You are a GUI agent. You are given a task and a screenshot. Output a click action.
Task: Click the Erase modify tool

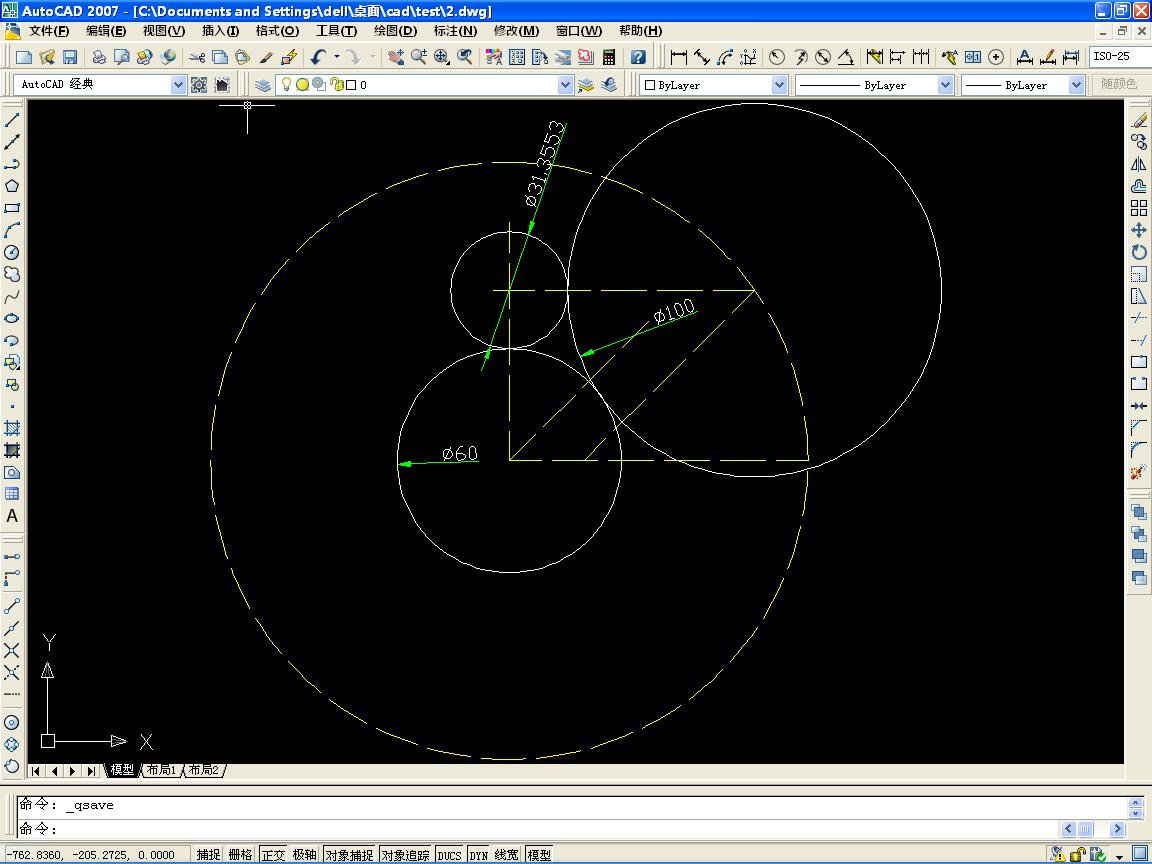click(x=1139, y=120)
